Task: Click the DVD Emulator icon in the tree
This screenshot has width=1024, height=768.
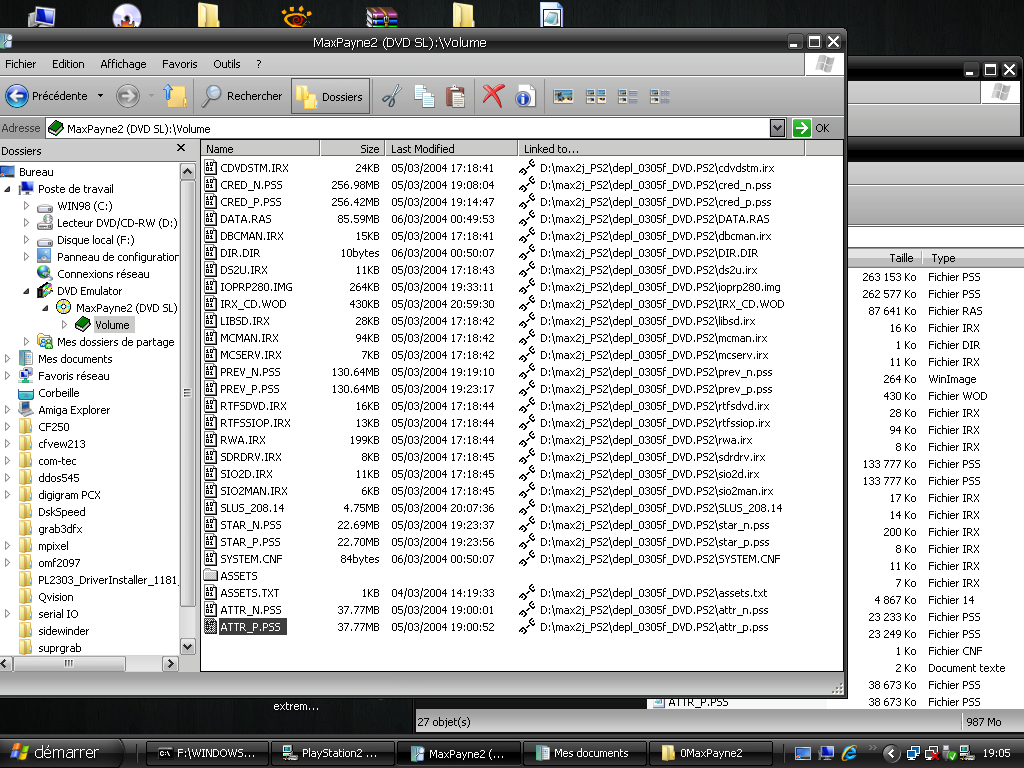Action: [x=45, y=291]
